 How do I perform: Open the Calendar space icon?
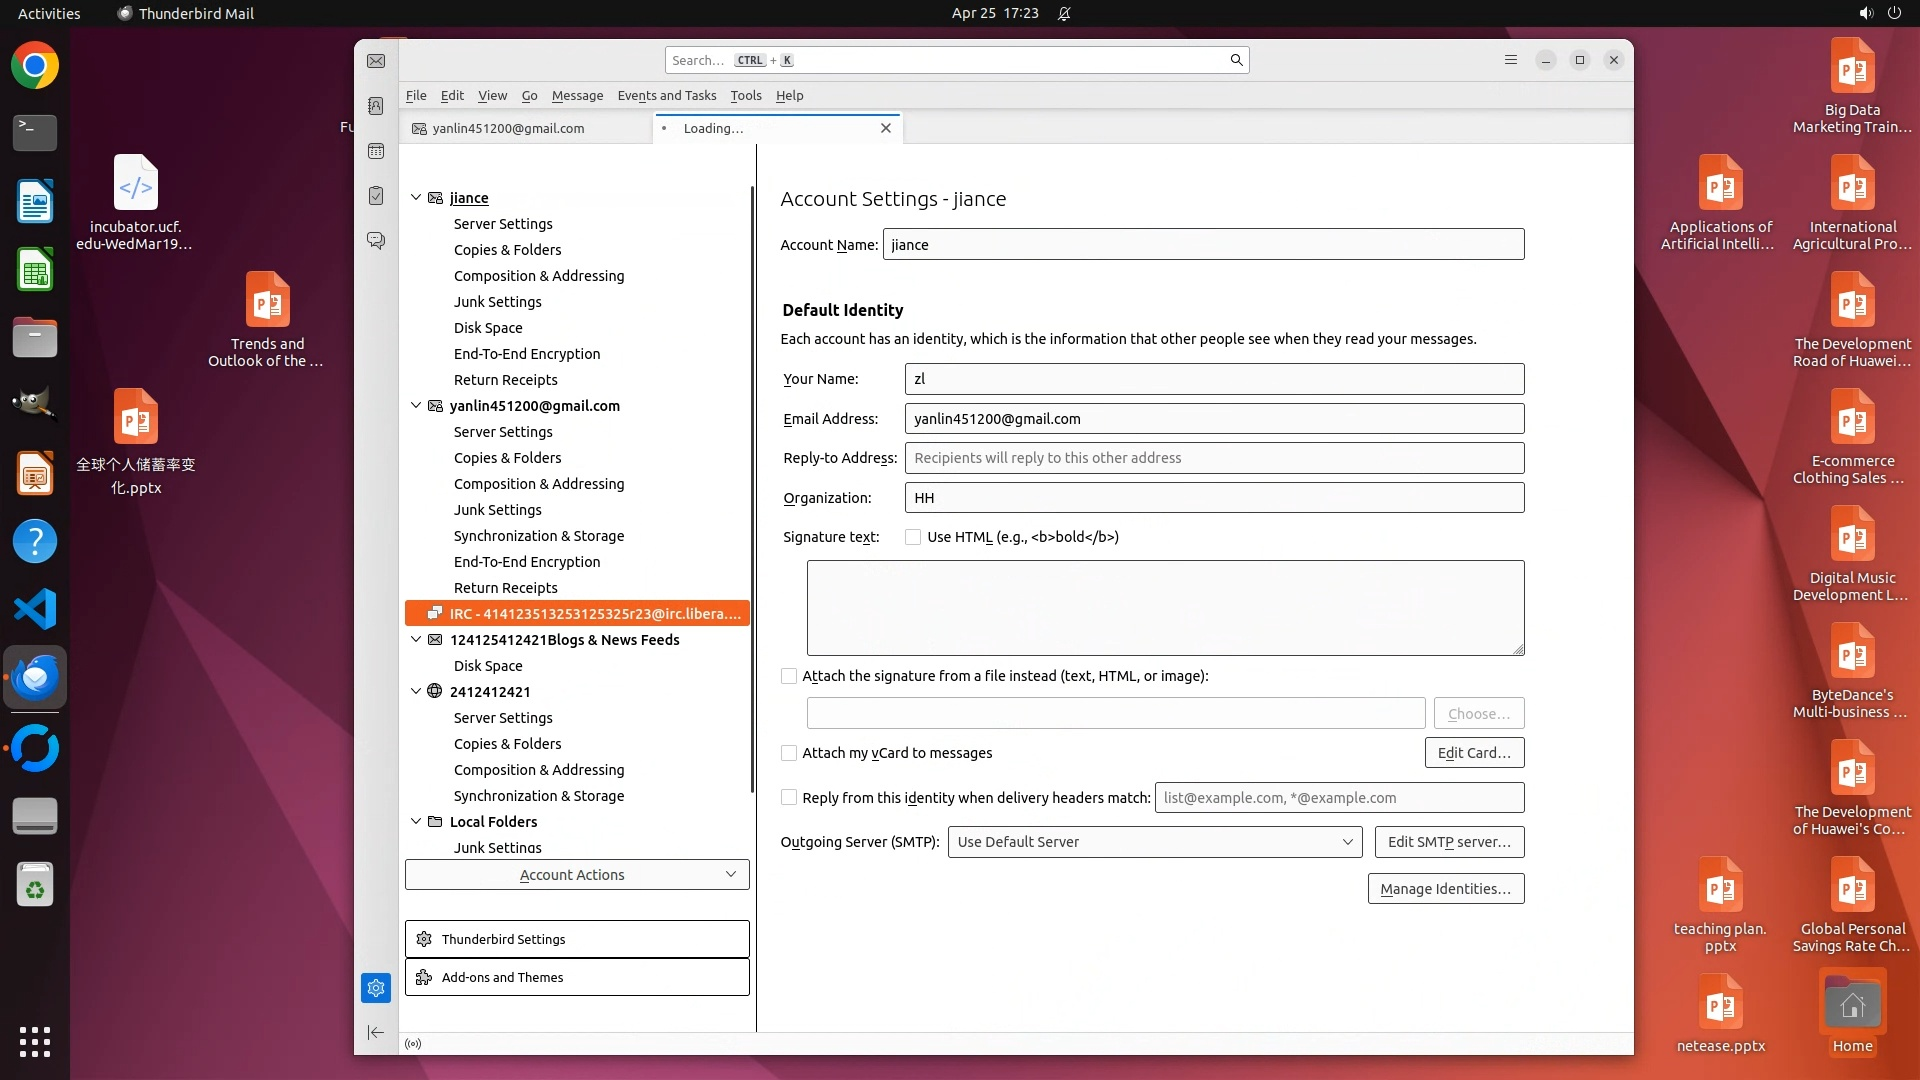click(376, 151)
